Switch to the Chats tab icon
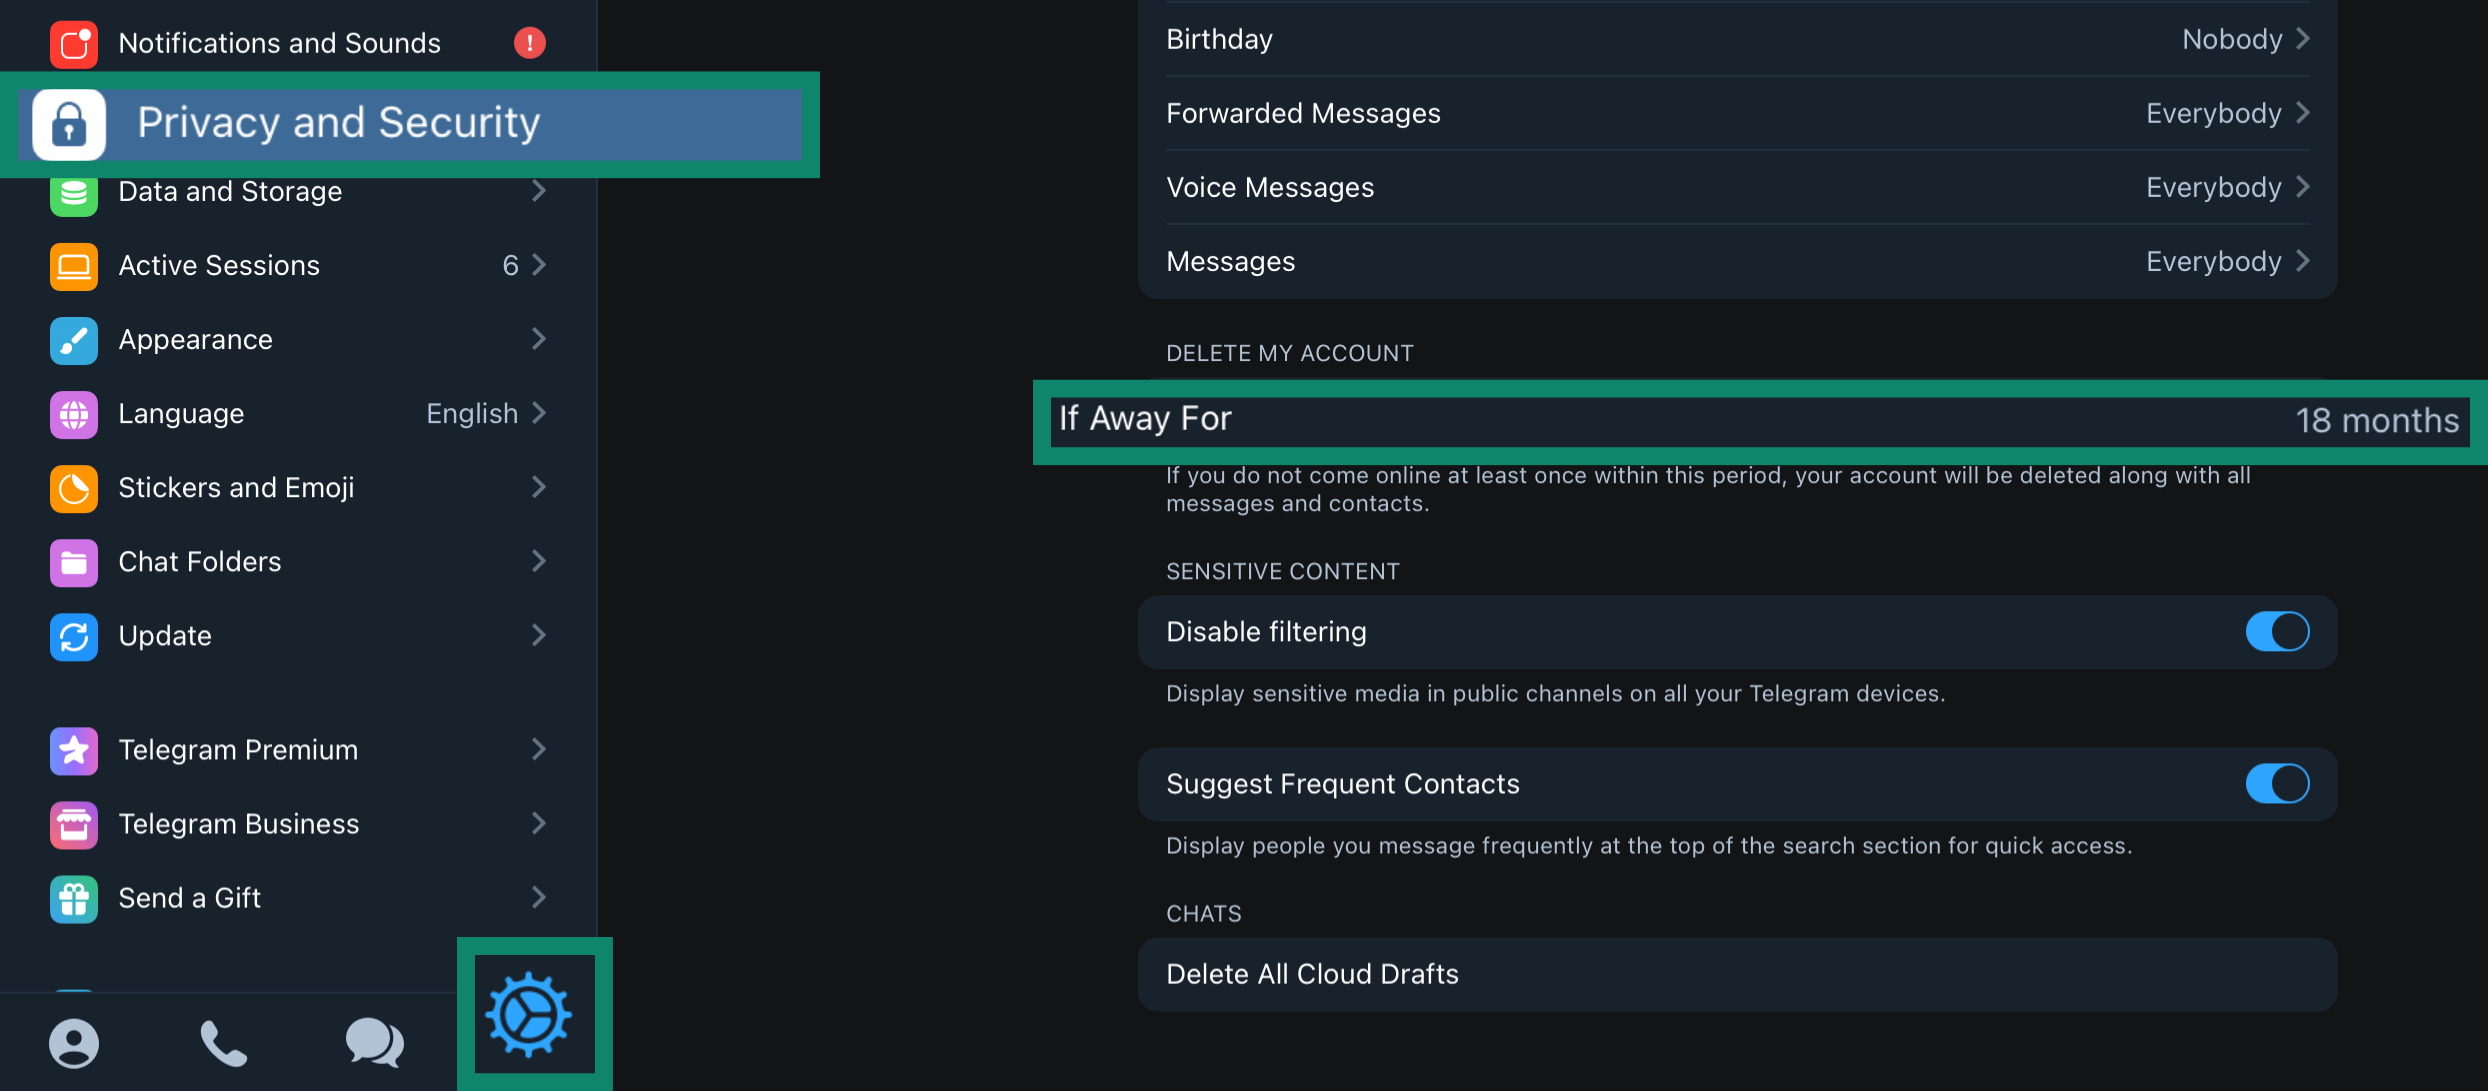2488x1091 pixels. coord(374,1044)
